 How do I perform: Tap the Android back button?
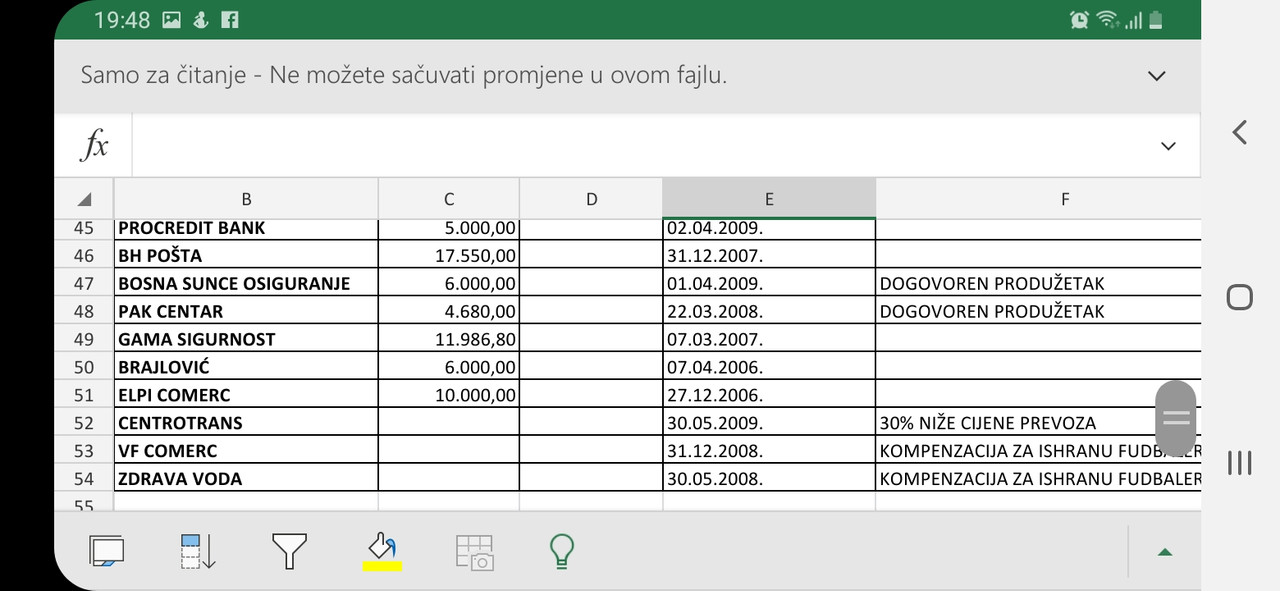click(1240, 131)
